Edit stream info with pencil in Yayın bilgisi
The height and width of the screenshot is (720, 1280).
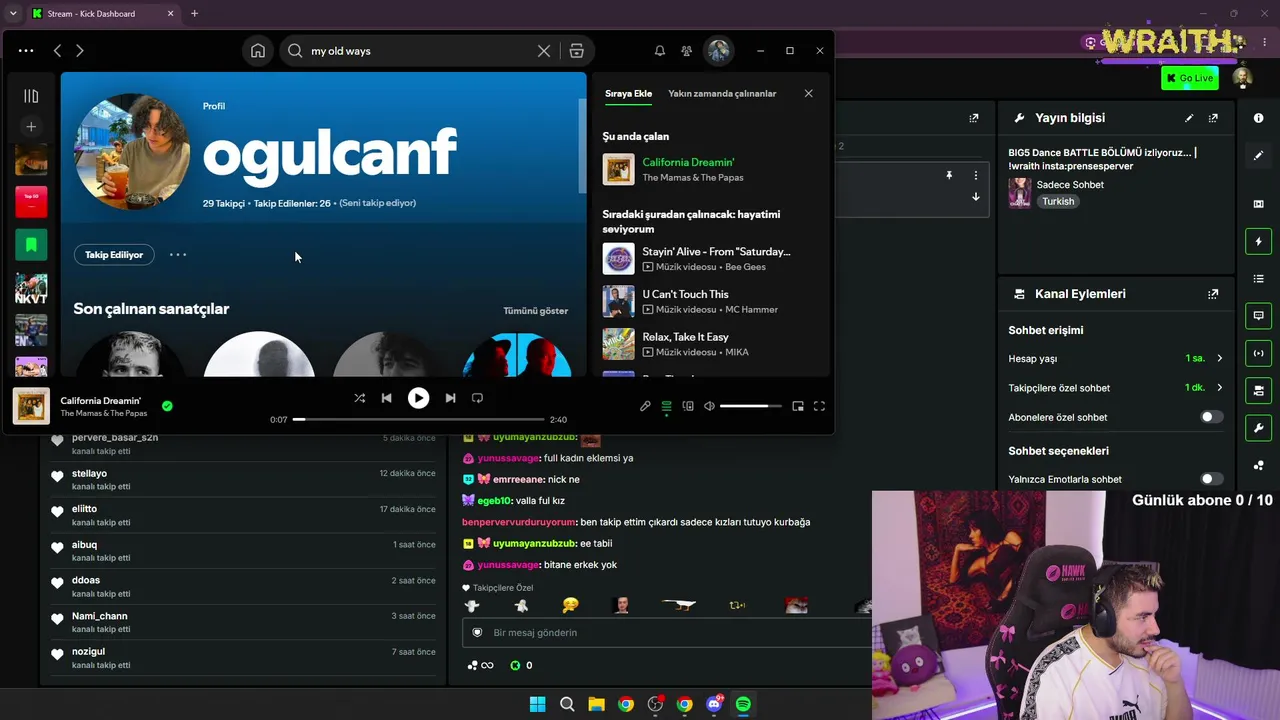(1189, 118)
